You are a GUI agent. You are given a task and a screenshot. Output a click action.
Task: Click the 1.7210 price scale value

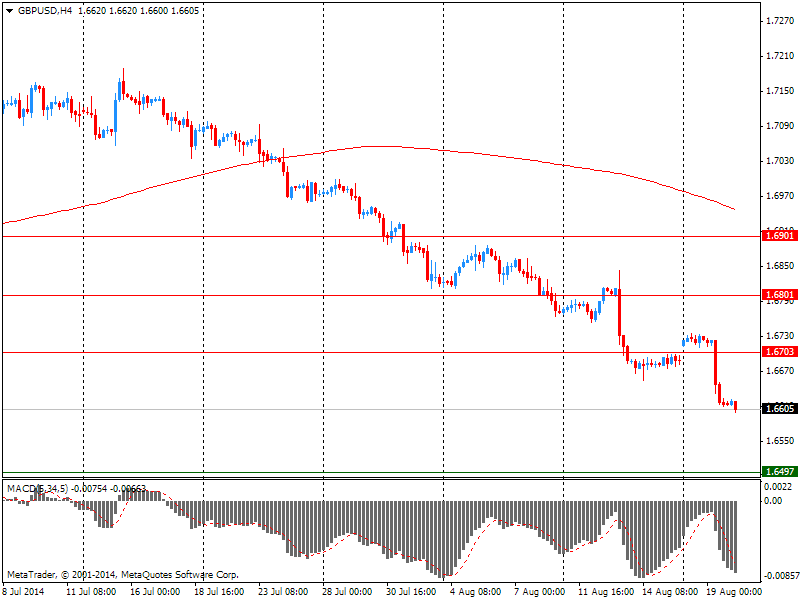[x=781, y=56]
